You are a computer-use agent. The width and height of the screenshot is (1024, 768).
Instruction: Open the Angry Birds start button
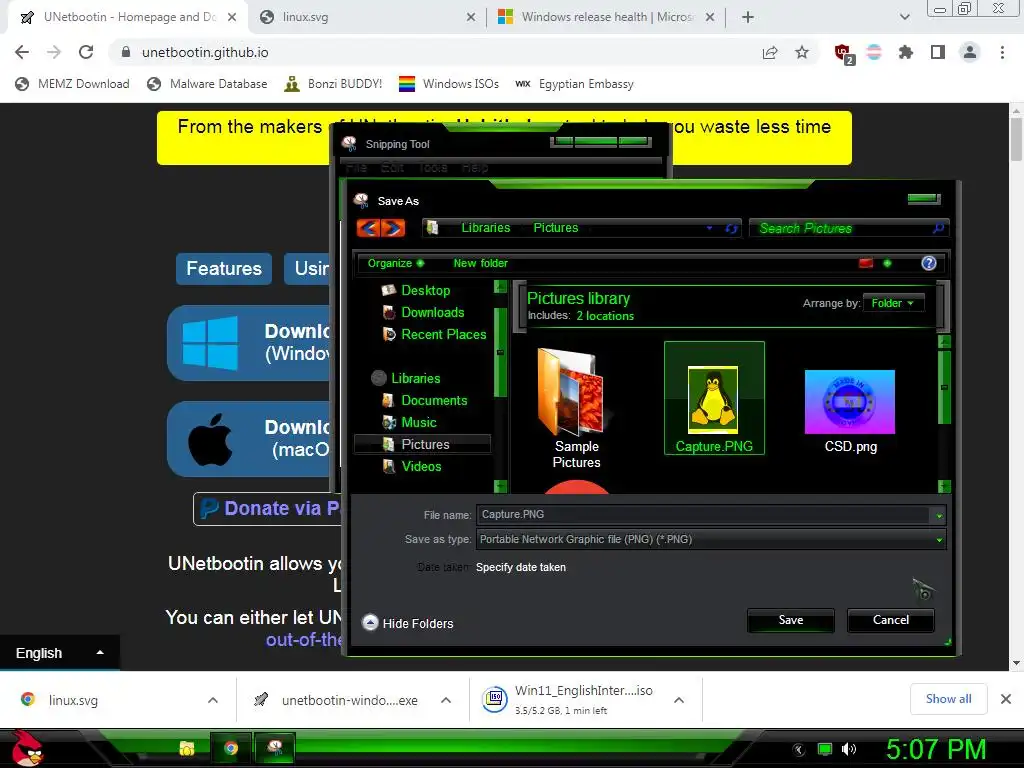[x=27, y=748]
